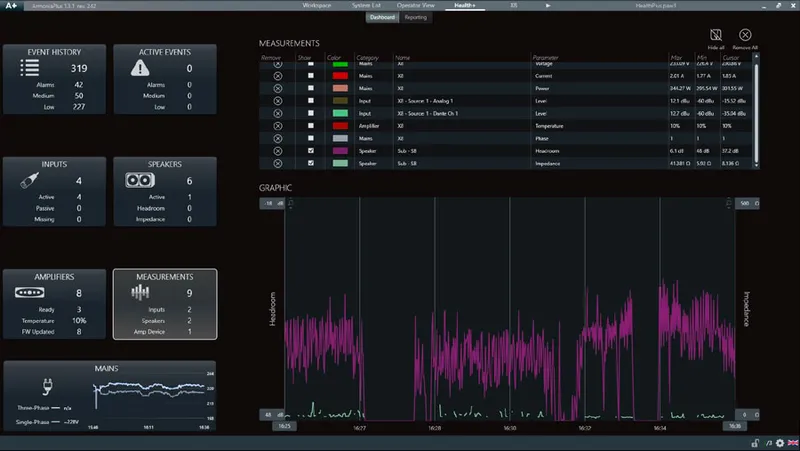Switch to the Workspace tab
Screen dimensions: 800x451
click(317, 6)
